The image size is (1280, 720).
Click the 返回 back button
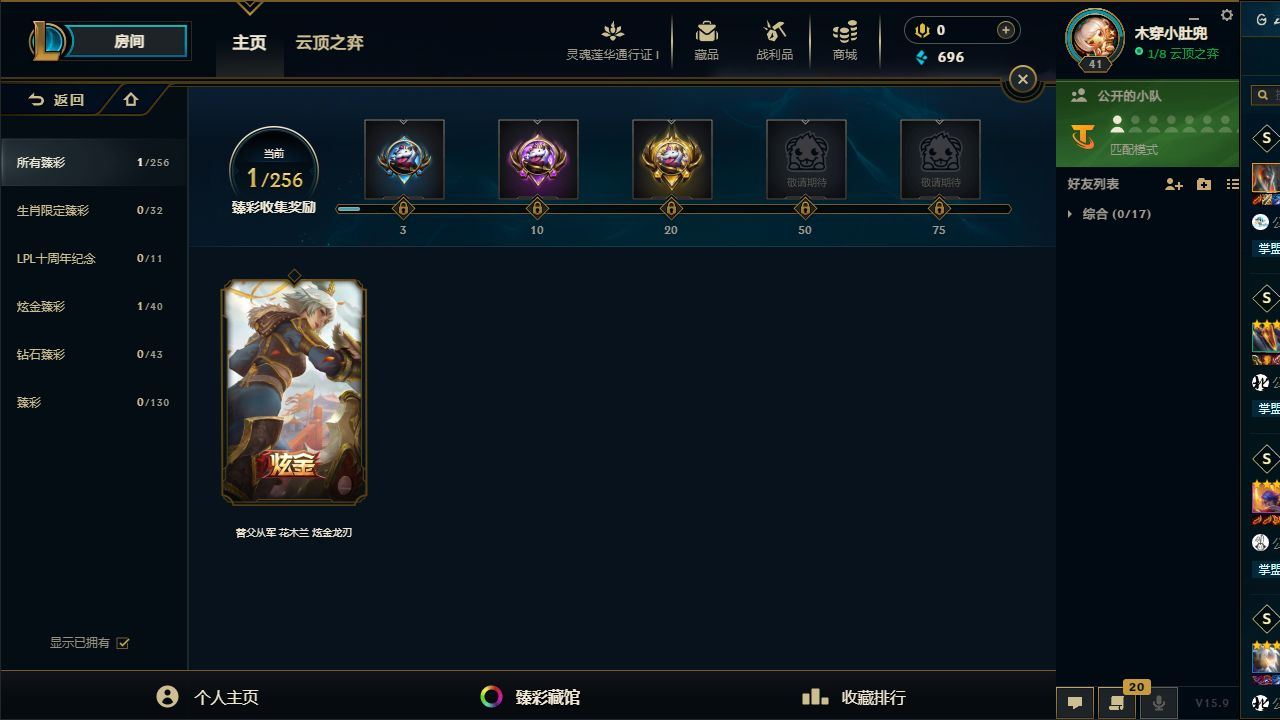[56, 99]
